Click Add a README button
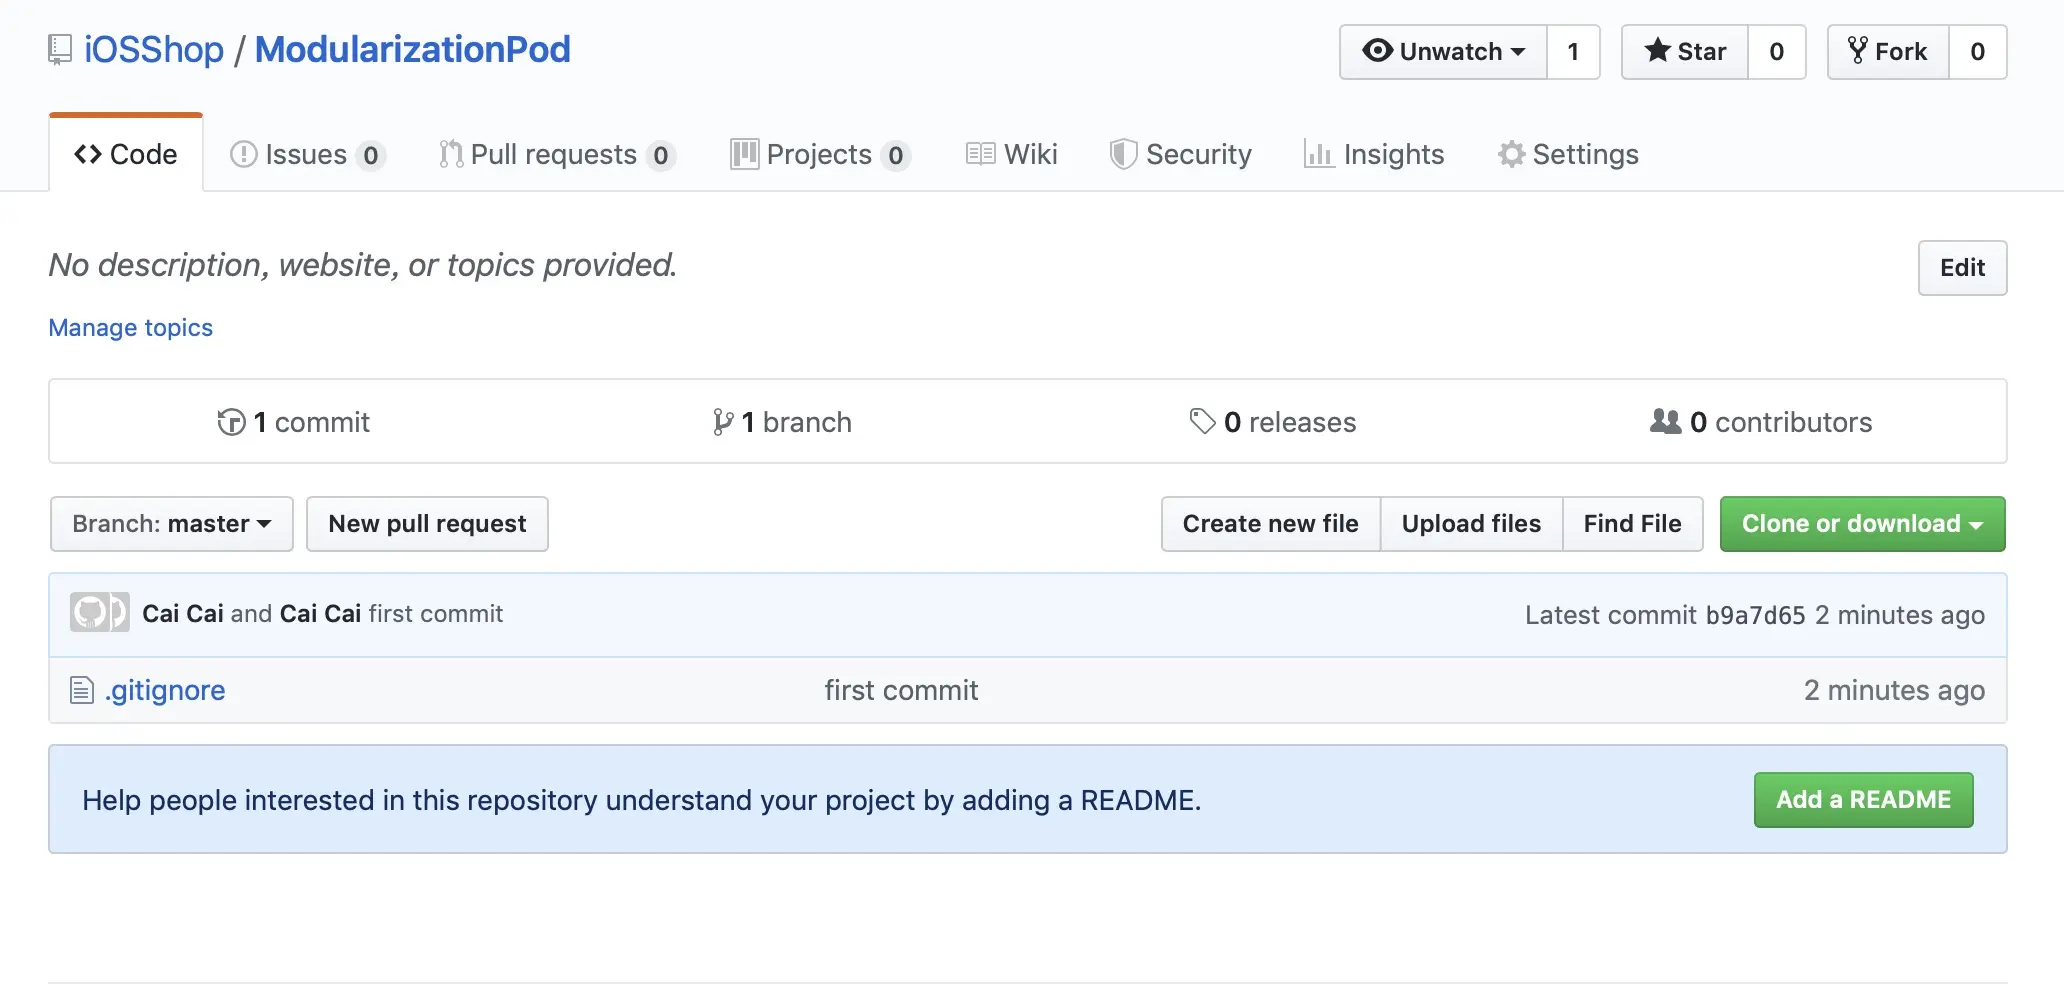 click(1863, 800)
